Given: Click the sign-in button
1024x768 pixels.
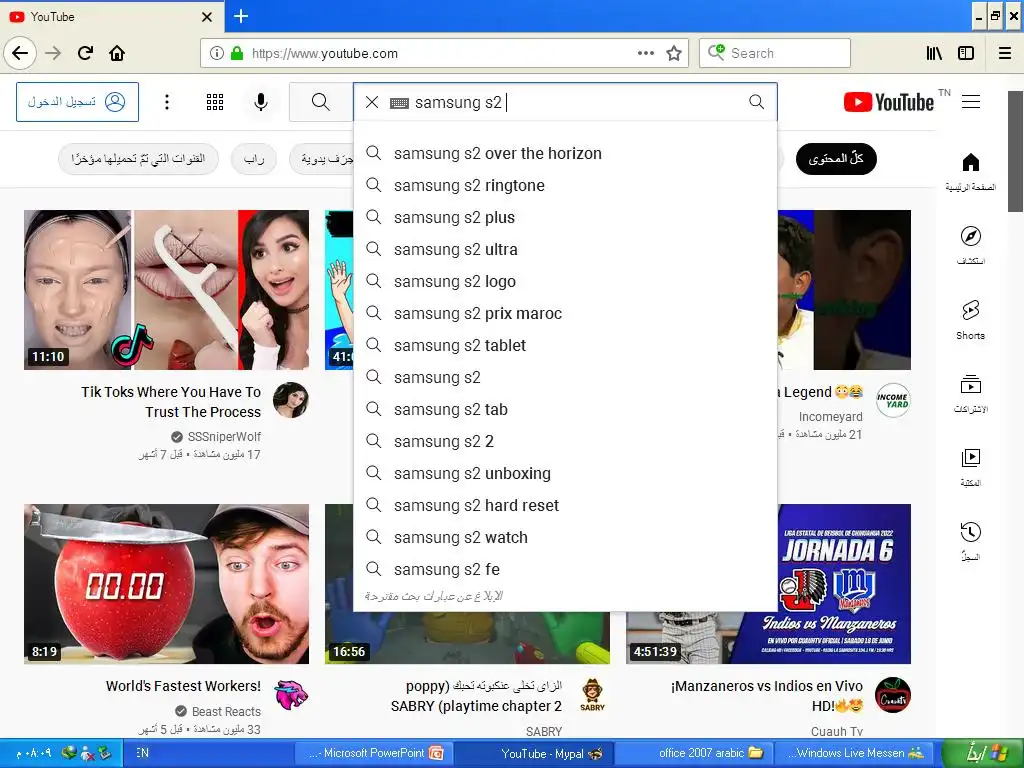Looking at the screenshot, I should tap(78, 102).
